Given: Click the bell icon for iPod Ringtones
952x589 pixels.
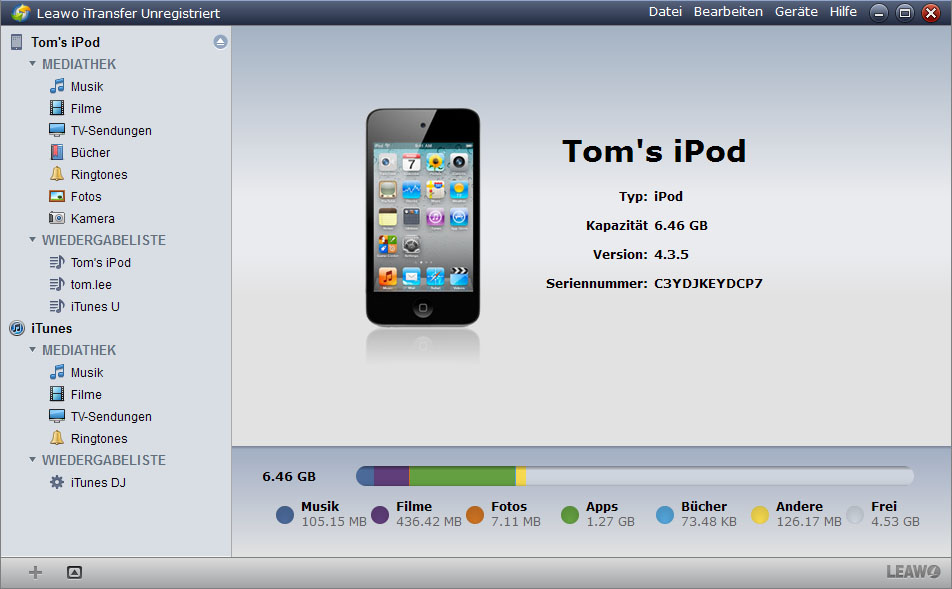Looking at the screenshot, I should tap(57, 174).
